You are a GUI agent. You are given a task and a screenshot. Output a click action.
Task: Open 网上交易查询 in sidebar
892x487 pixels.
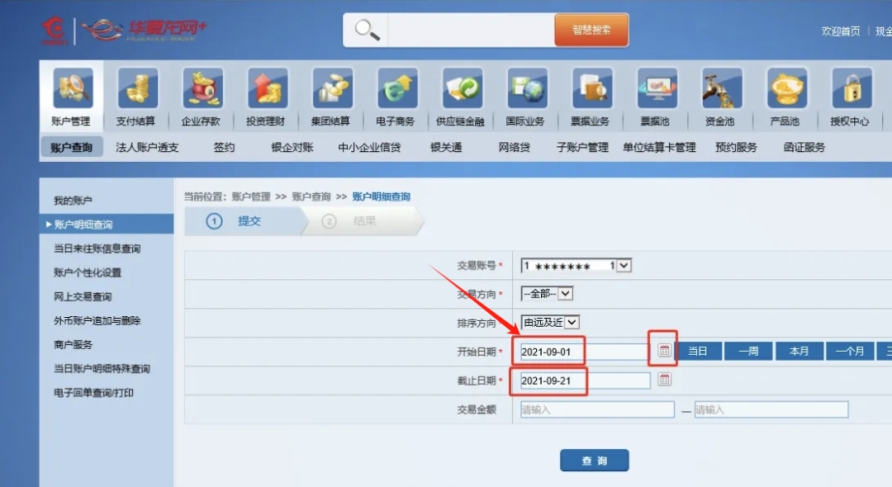(x=82, y=296)
